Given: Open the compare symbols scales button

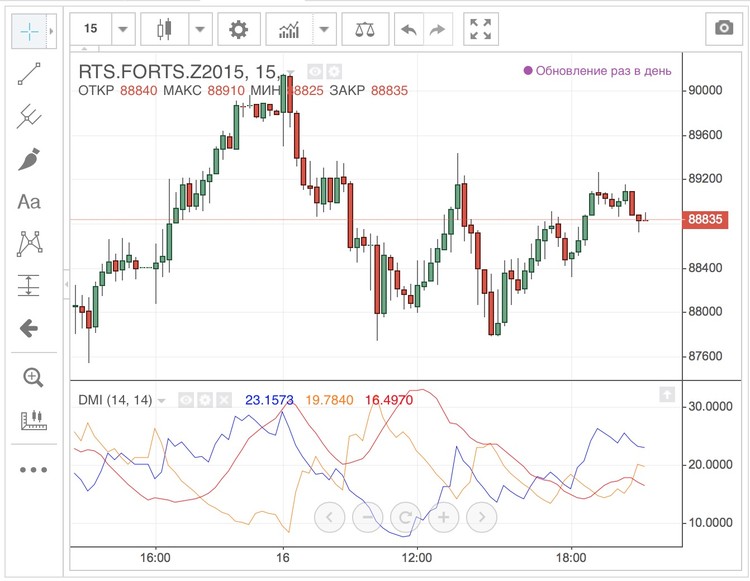Looking at the screenshot, I should coord(365,29).
